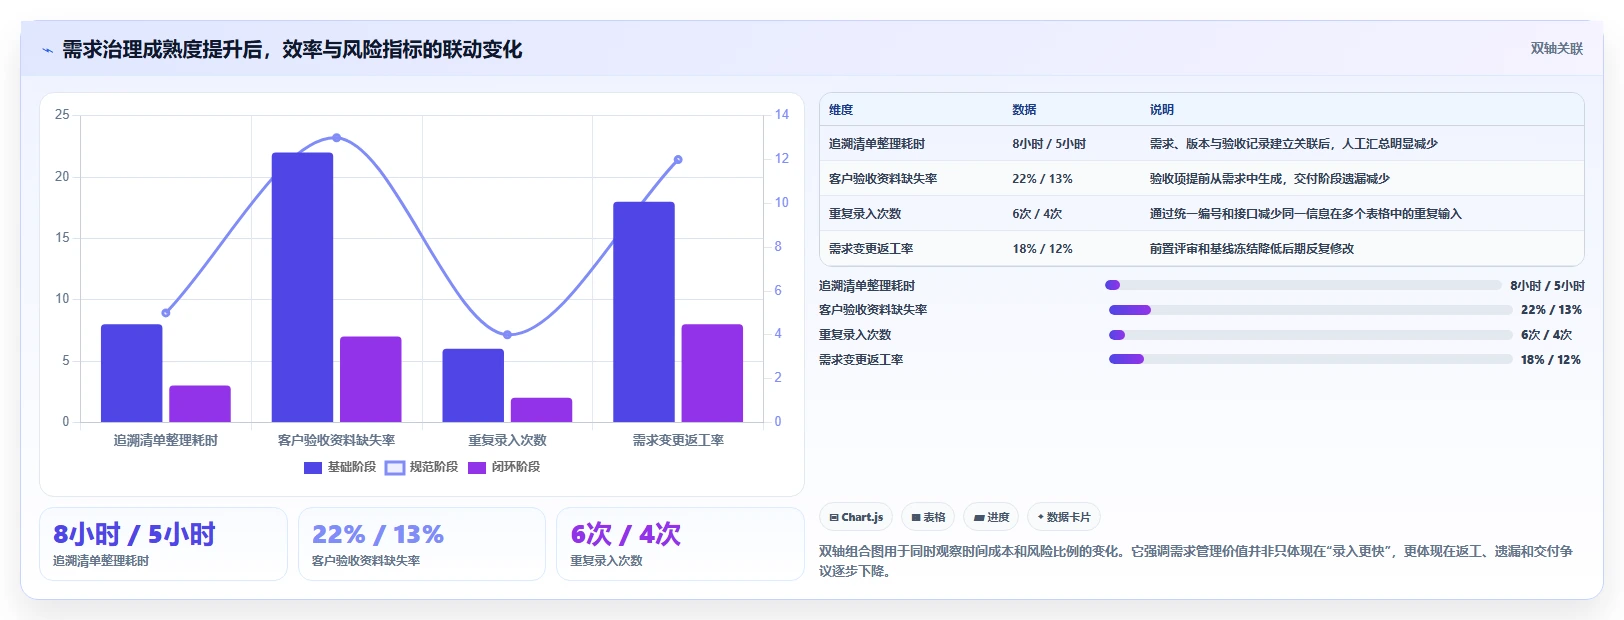Click the 数据 column header
Image resolution: width=1624 pixels, height=620 pixels.
1024,110
